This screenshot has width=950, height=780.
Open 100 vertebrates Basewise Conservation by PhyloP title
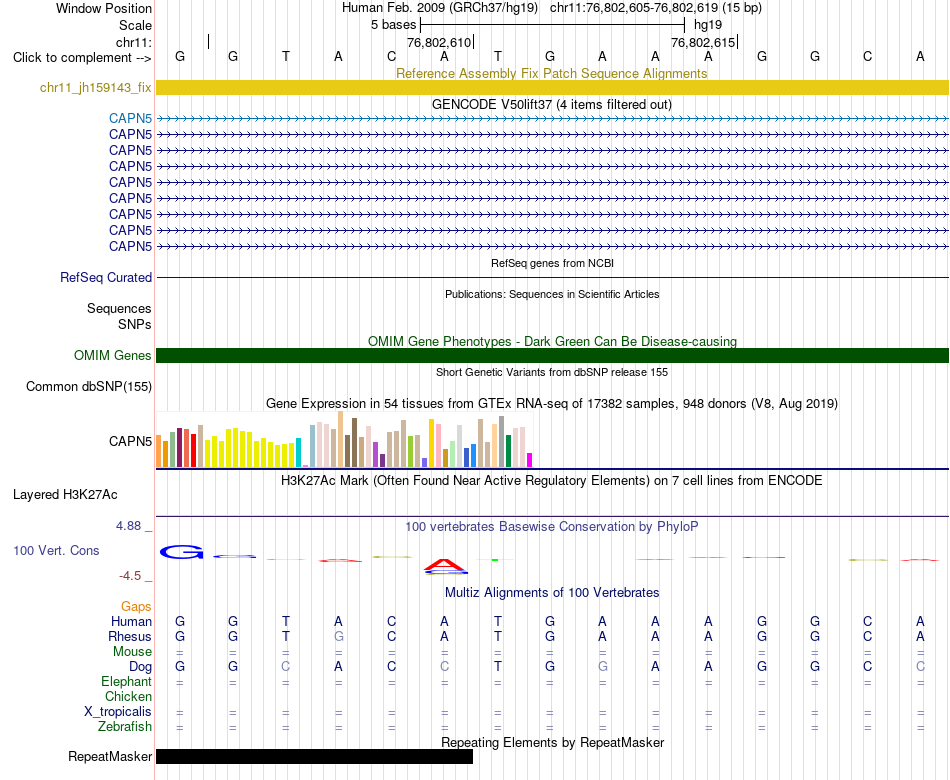tap(552, 527)
